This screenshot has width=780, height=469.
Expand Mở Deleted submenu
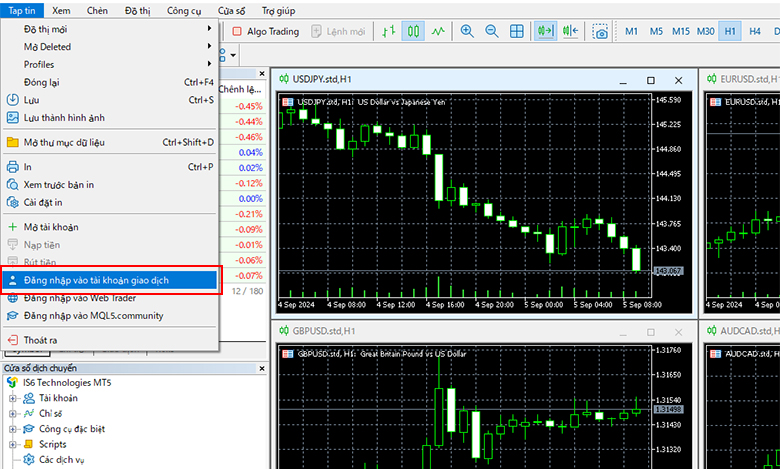(x=110, y=47)
